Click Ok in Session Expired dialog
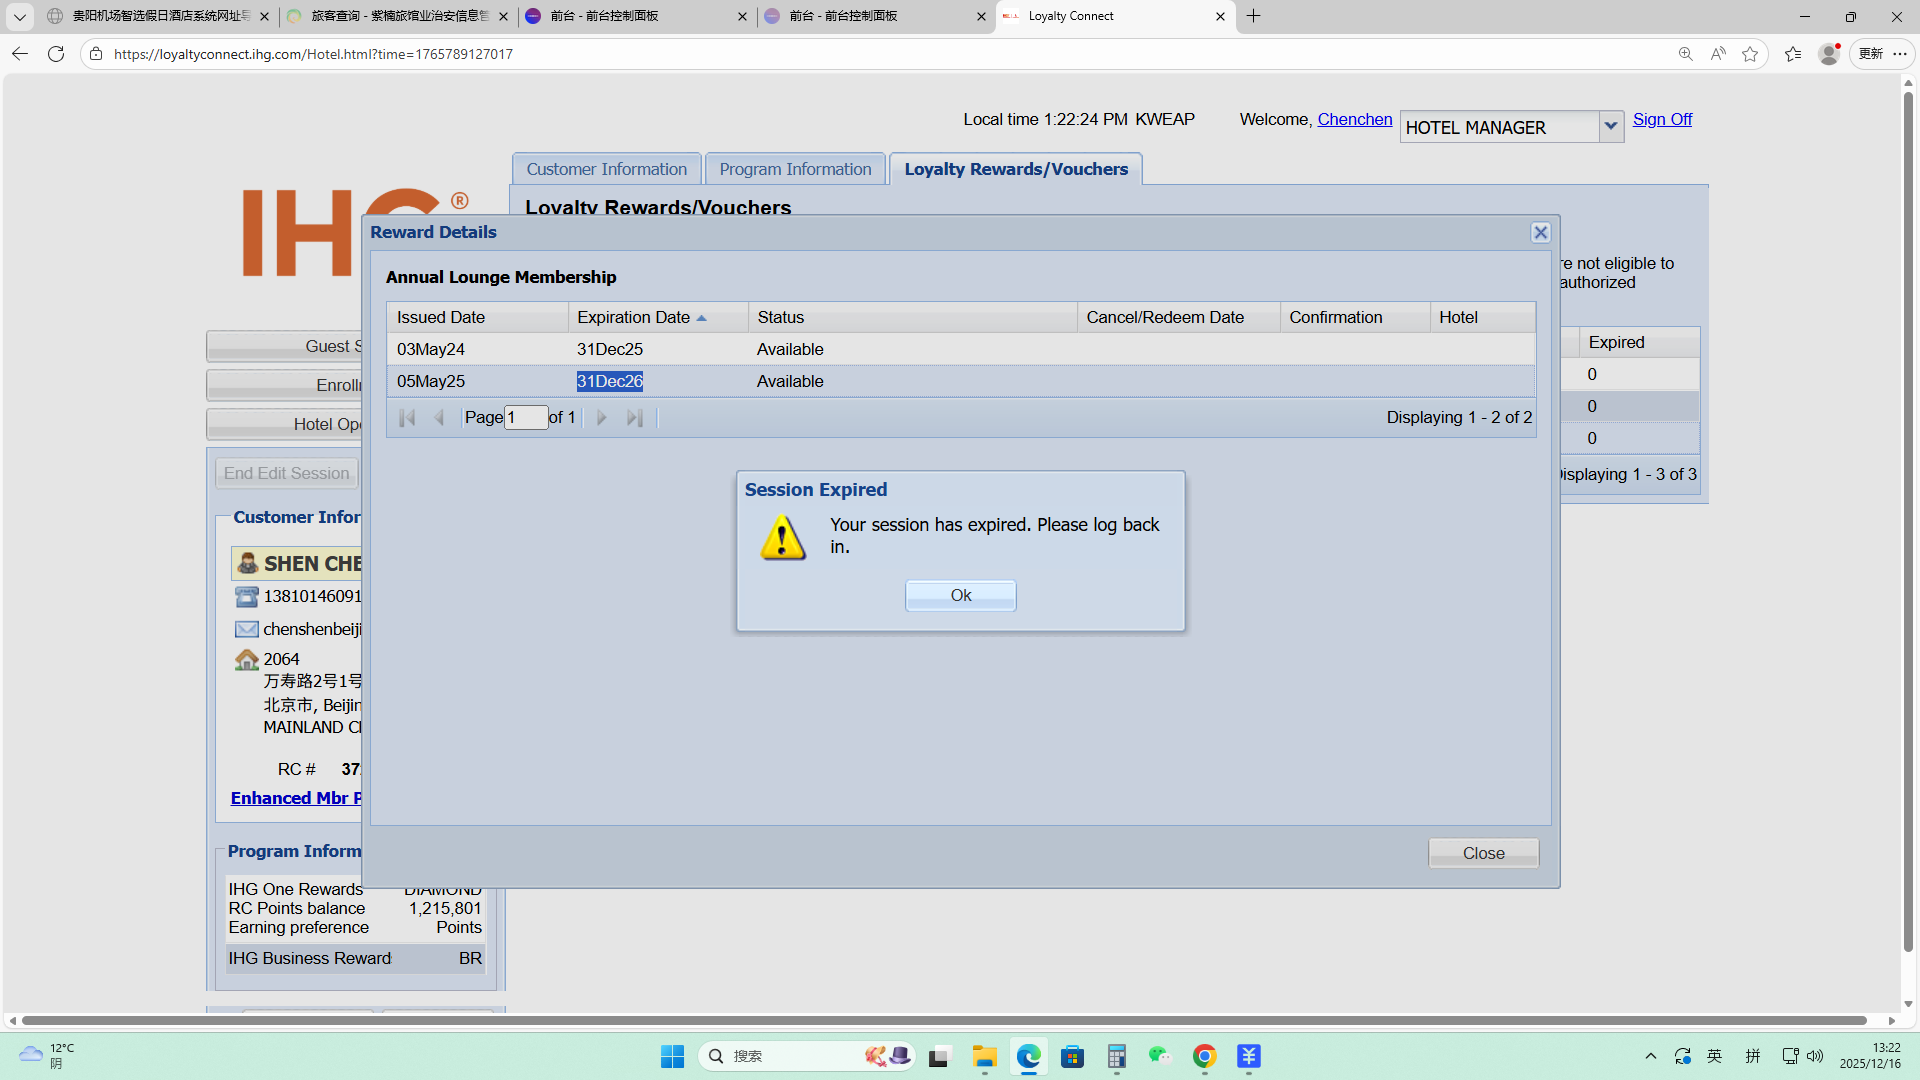The width and height of the screenshot is (1920, 1080). 960,595
